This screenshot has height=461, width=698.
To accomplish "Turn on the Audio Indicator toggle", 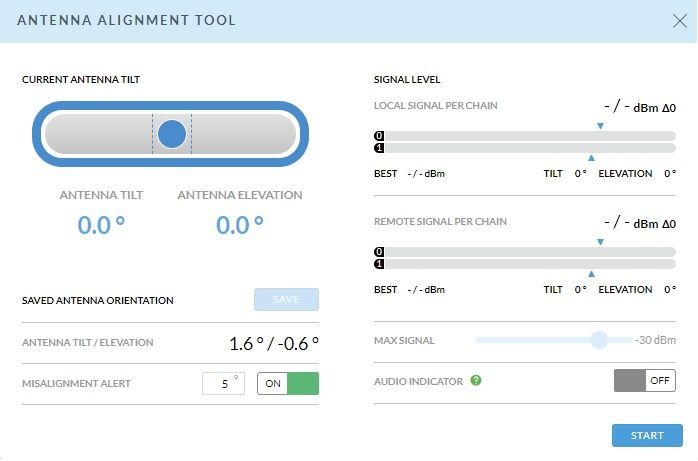I will pos(644,380).
